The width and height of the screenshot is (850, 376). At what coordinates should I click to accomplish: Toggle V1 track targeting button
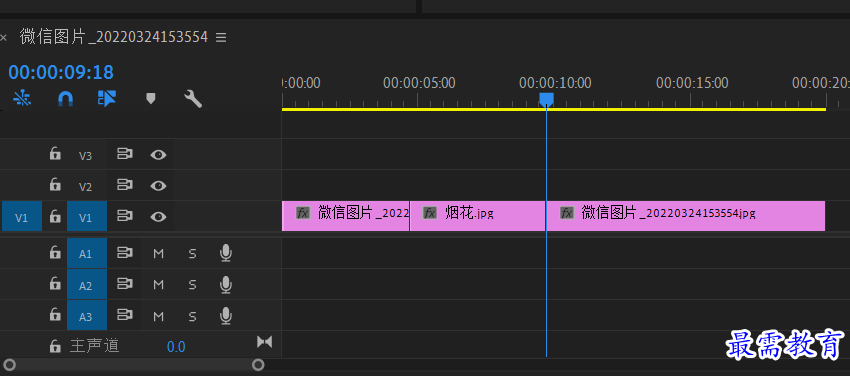point(87,217)
